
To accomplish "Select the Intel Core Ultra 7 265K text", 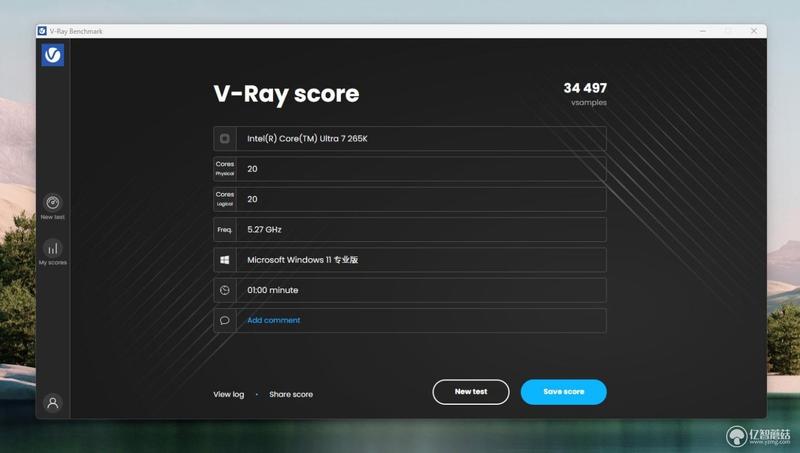I will [x=307, y=138].
